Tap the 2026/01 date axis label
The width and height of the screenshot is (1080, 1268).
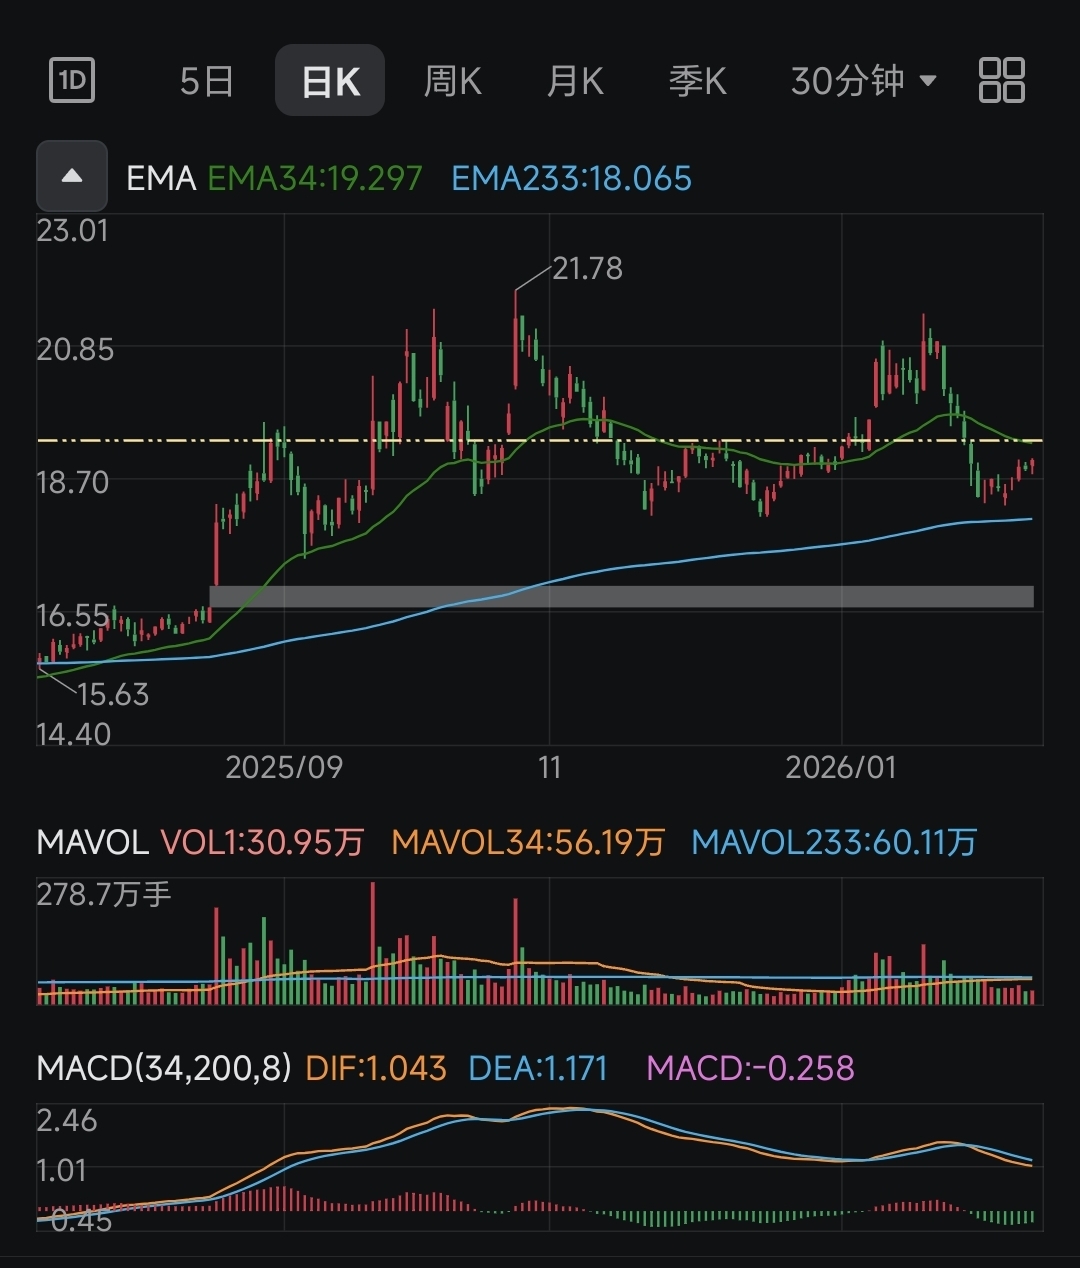click(841, 768)
